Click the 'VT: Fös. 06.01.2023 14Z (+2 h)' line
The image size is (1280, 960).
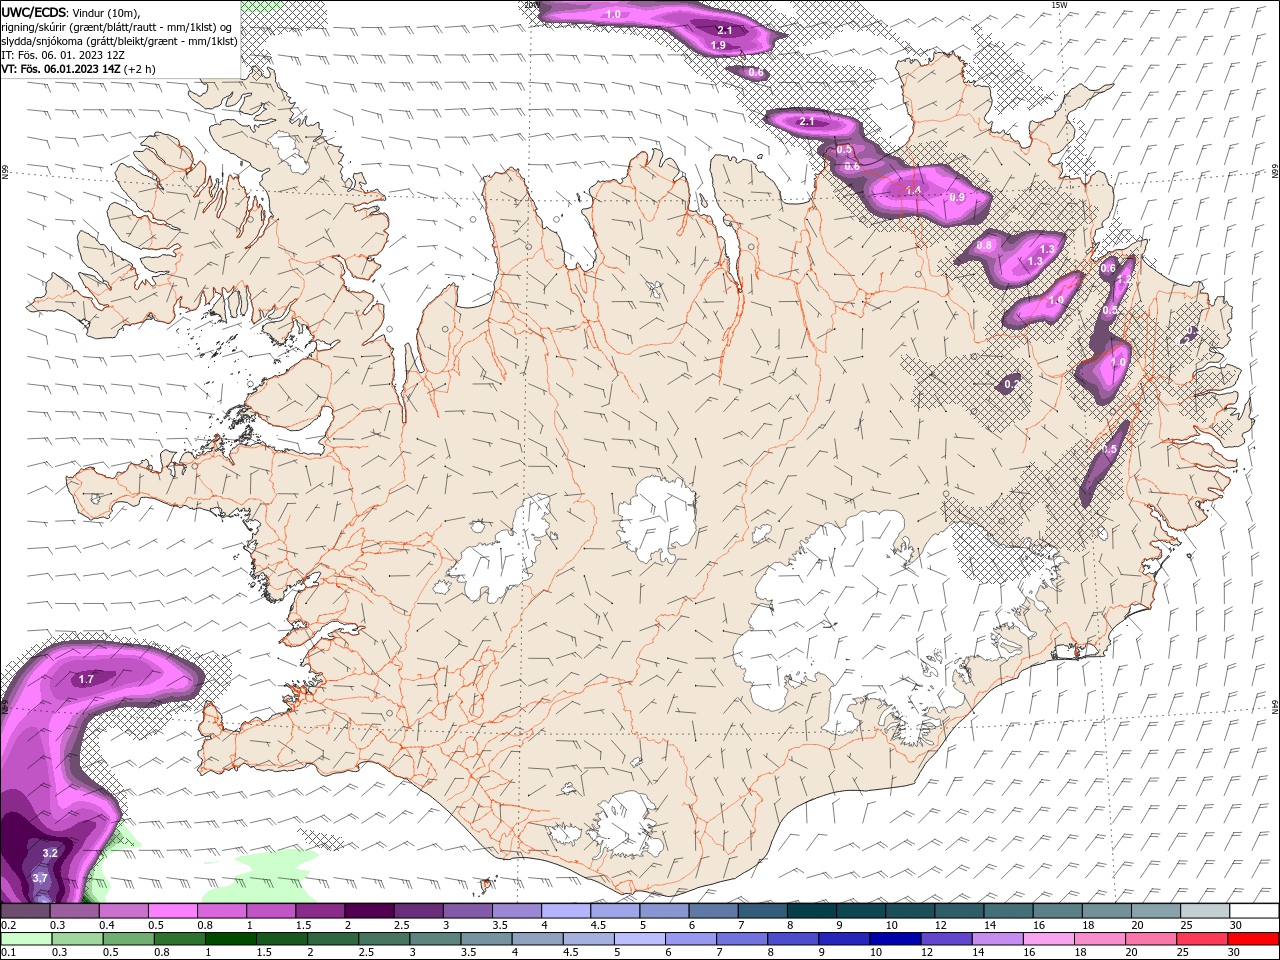(78, 69)
